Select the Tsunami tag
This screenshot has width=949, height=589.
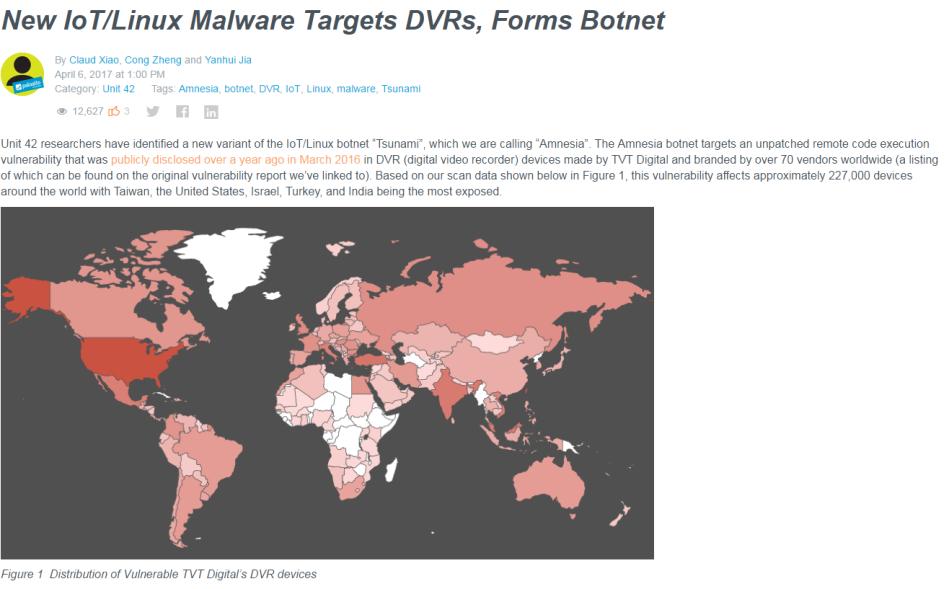(401, 89)
